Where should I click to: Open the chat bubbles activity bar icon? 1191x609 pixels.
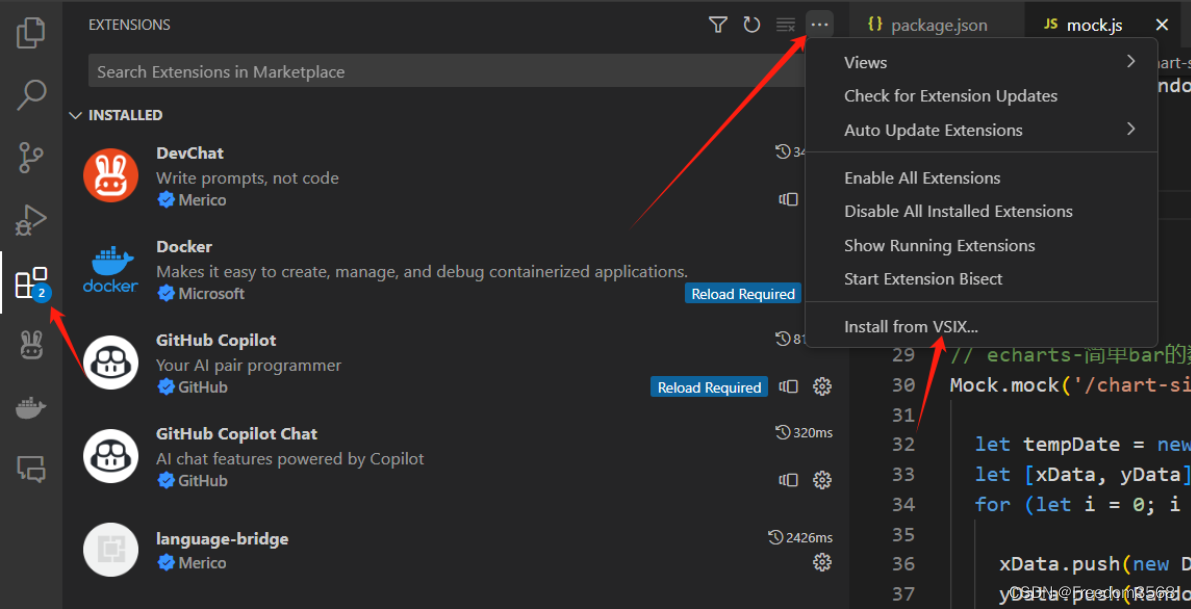[x=31, y=469]
